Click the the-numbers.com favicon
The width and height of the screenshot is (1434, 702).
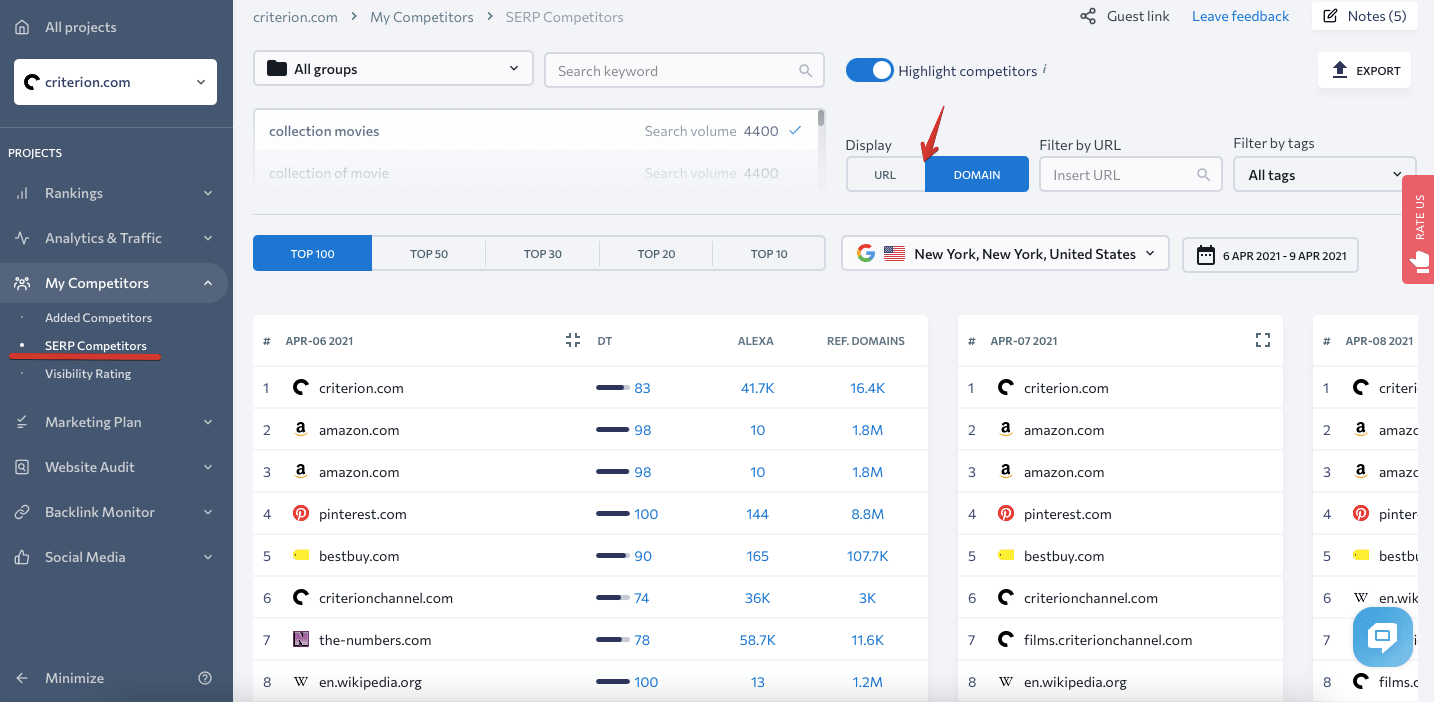(x=301, y=640)
